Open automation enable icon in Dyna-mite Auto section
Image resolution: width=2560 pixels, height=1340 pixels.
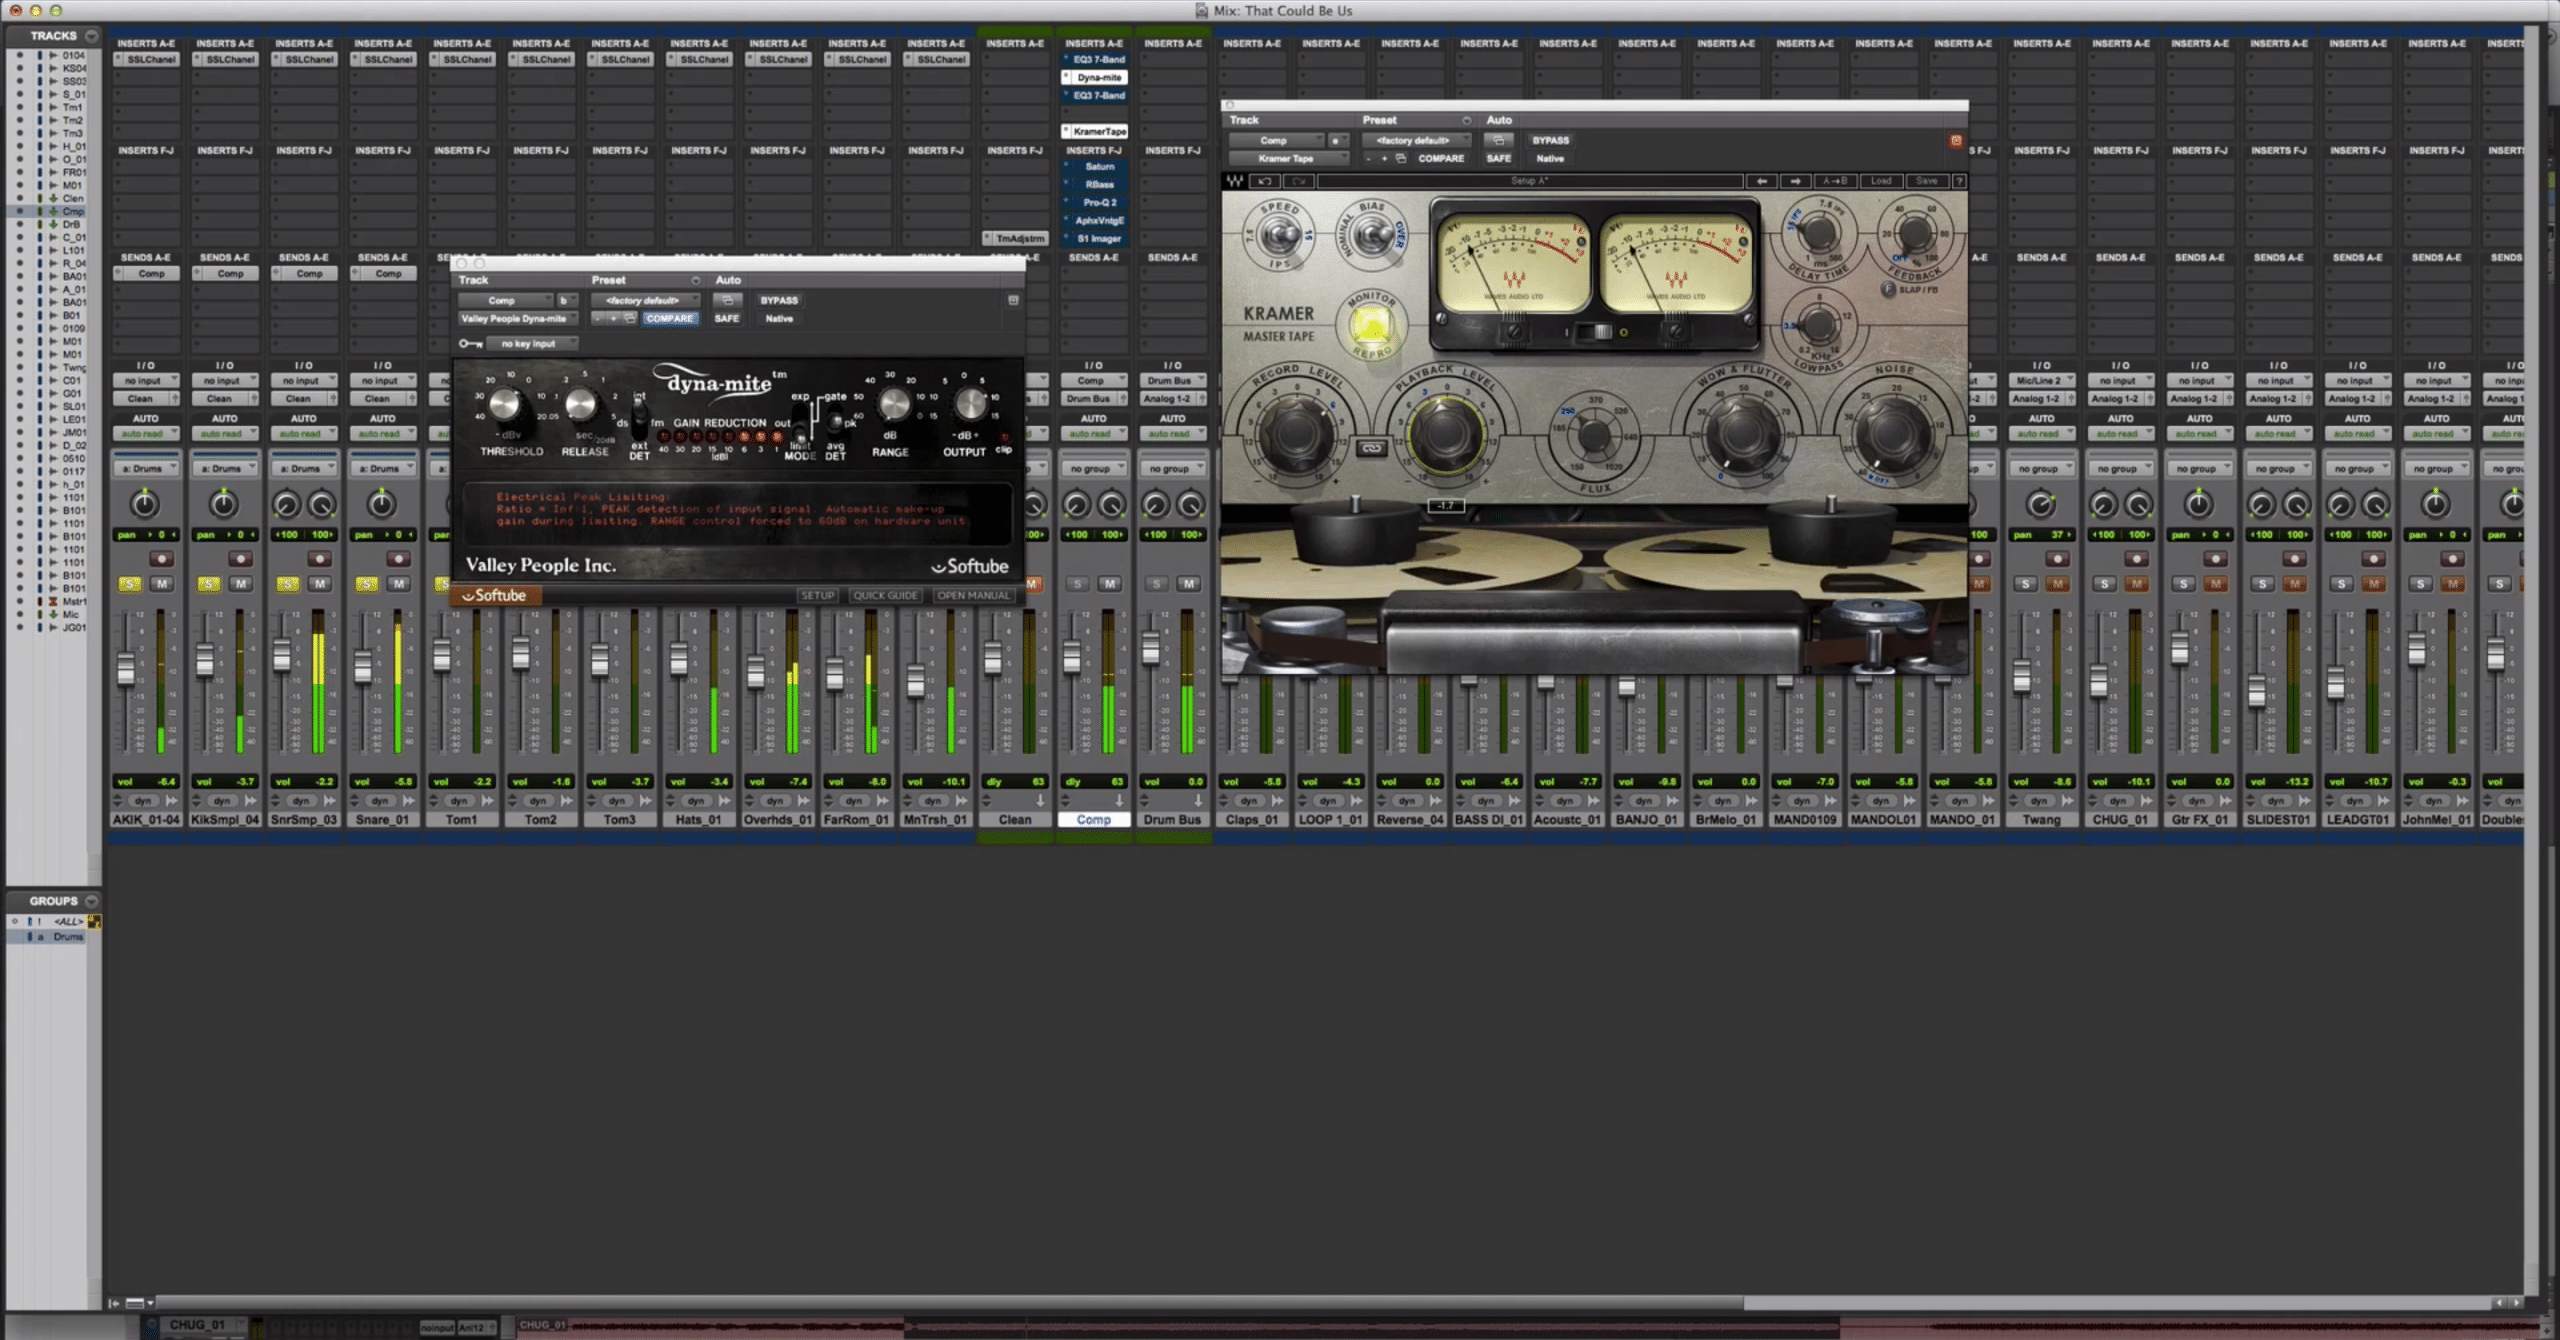point(727,300)
